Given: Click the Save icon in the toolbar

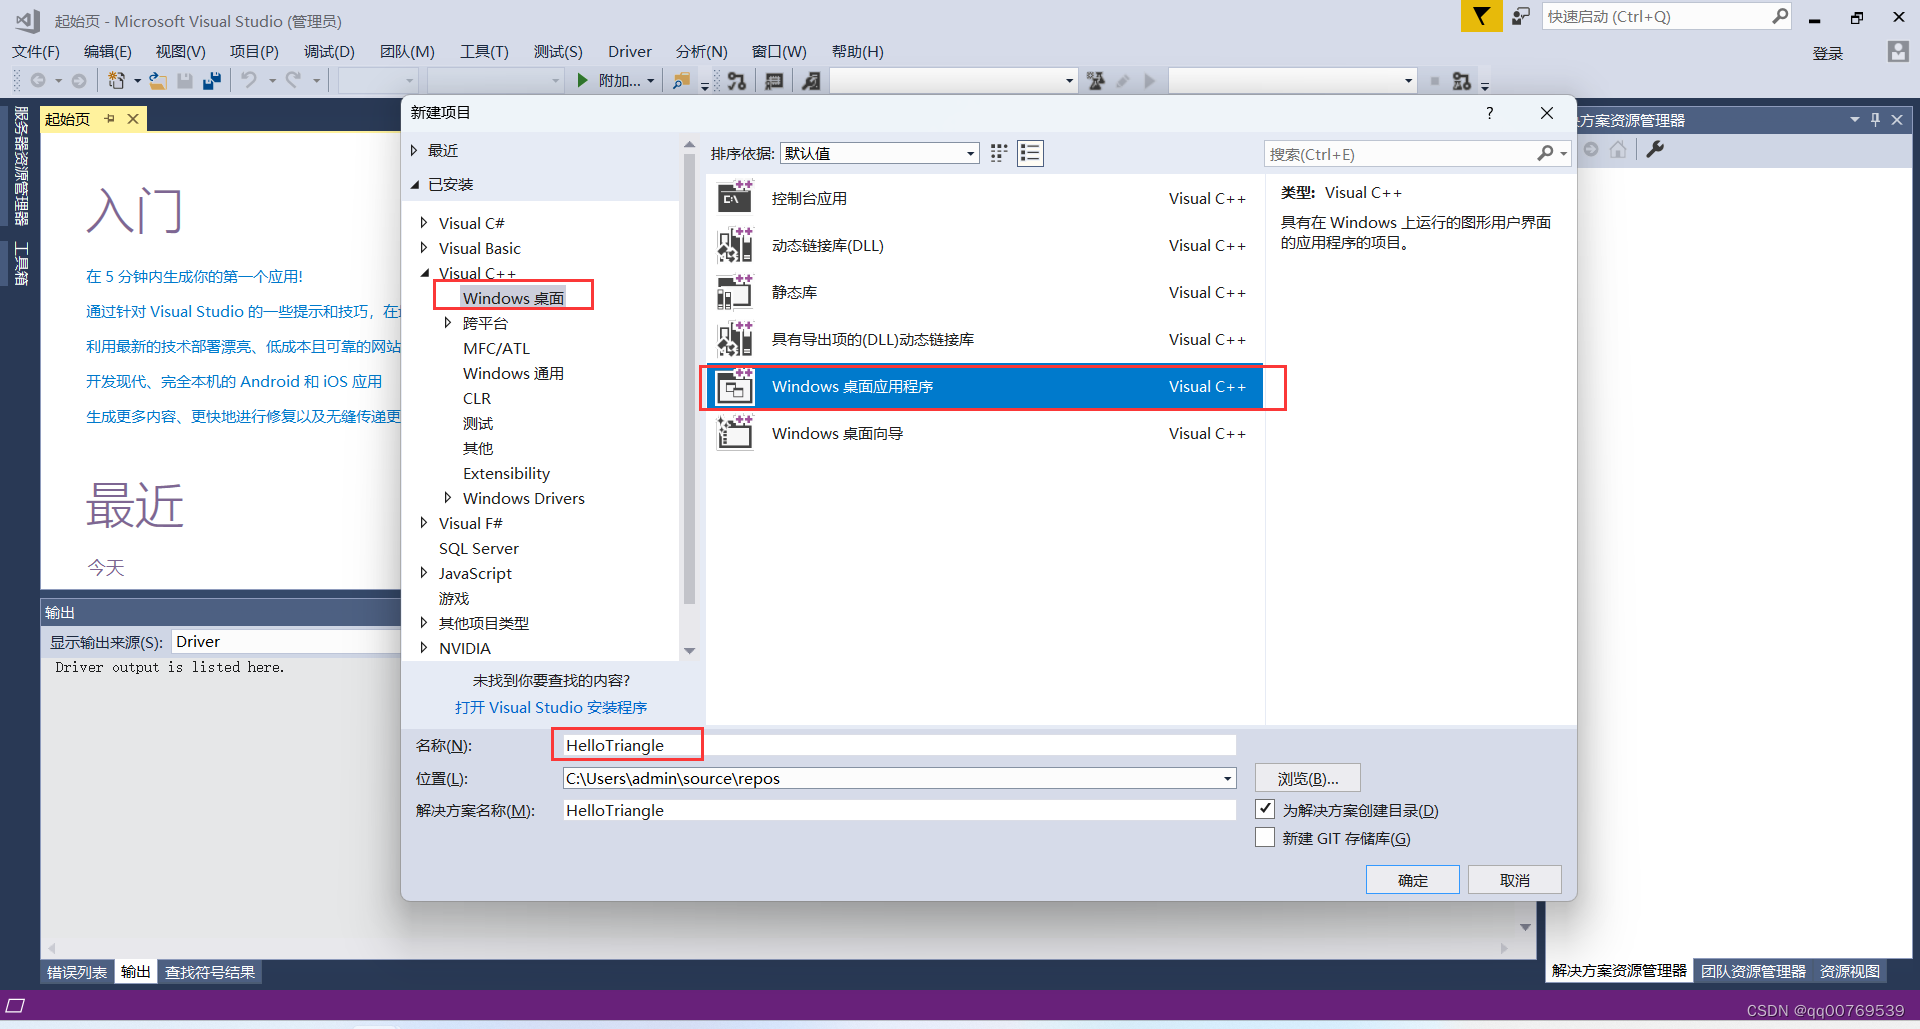Looking at the screenshot, I should [x=185, y=81].
